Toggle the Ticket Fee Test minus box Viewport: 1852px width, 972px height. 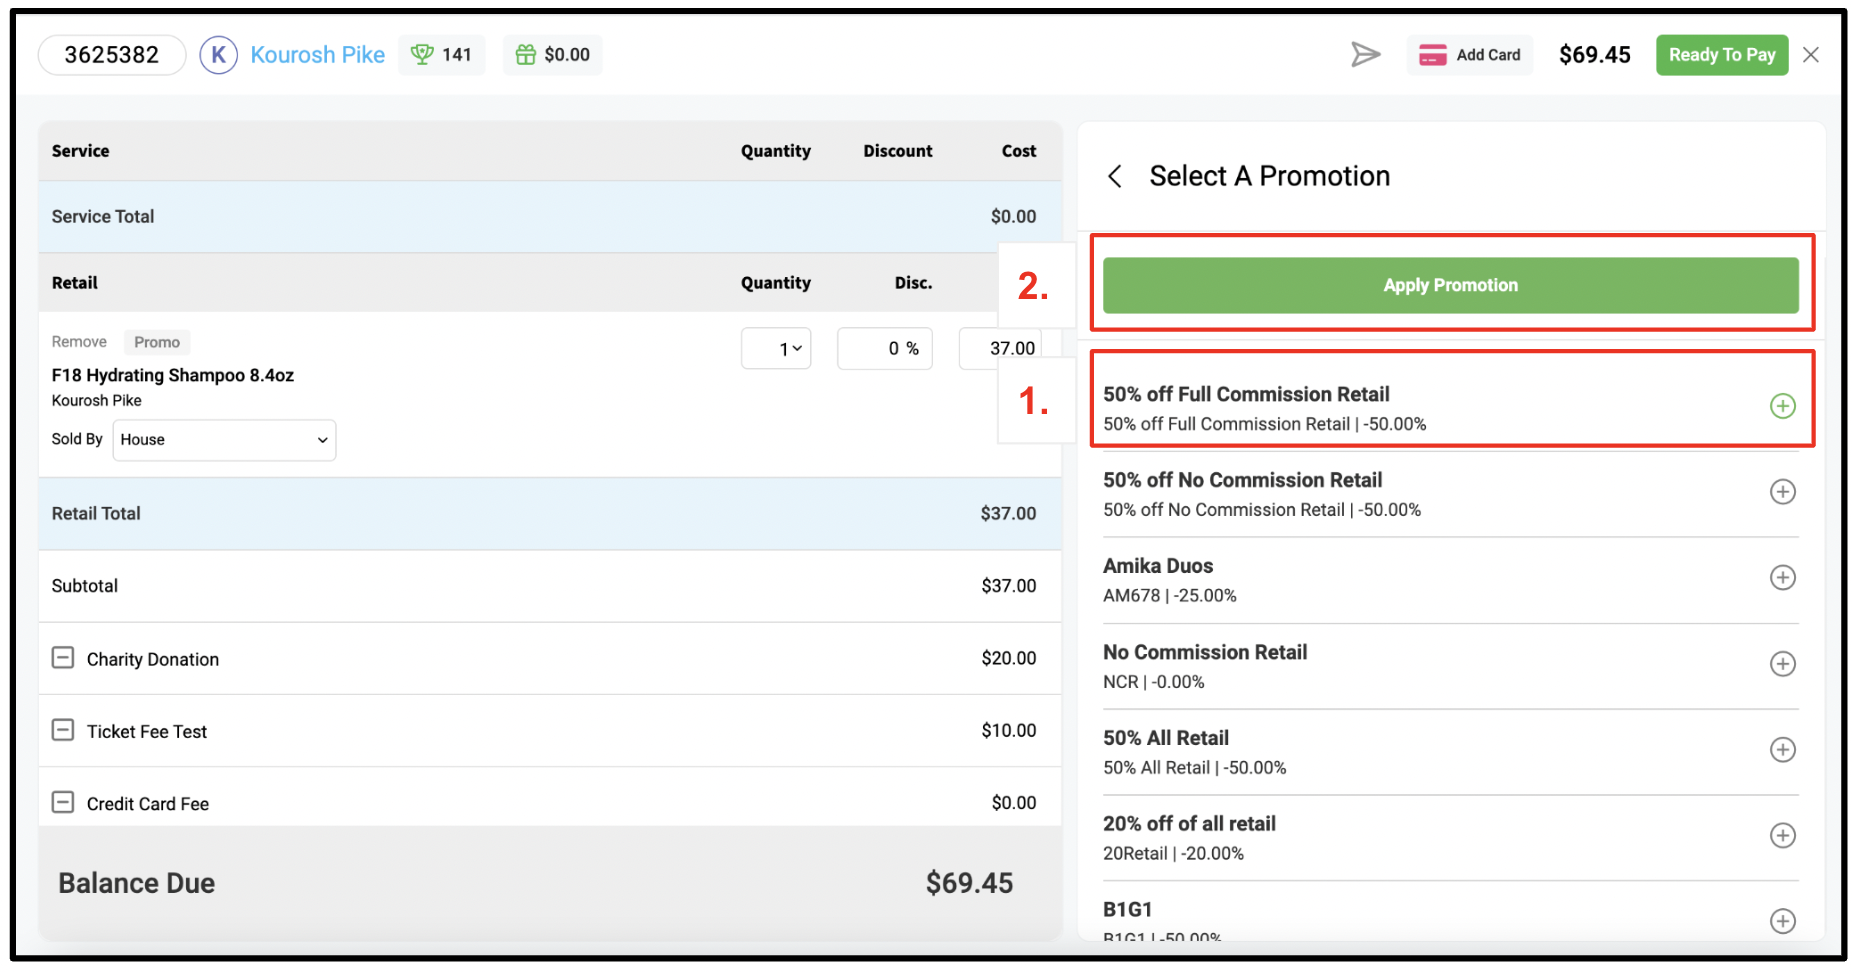(x=63, y=730)
